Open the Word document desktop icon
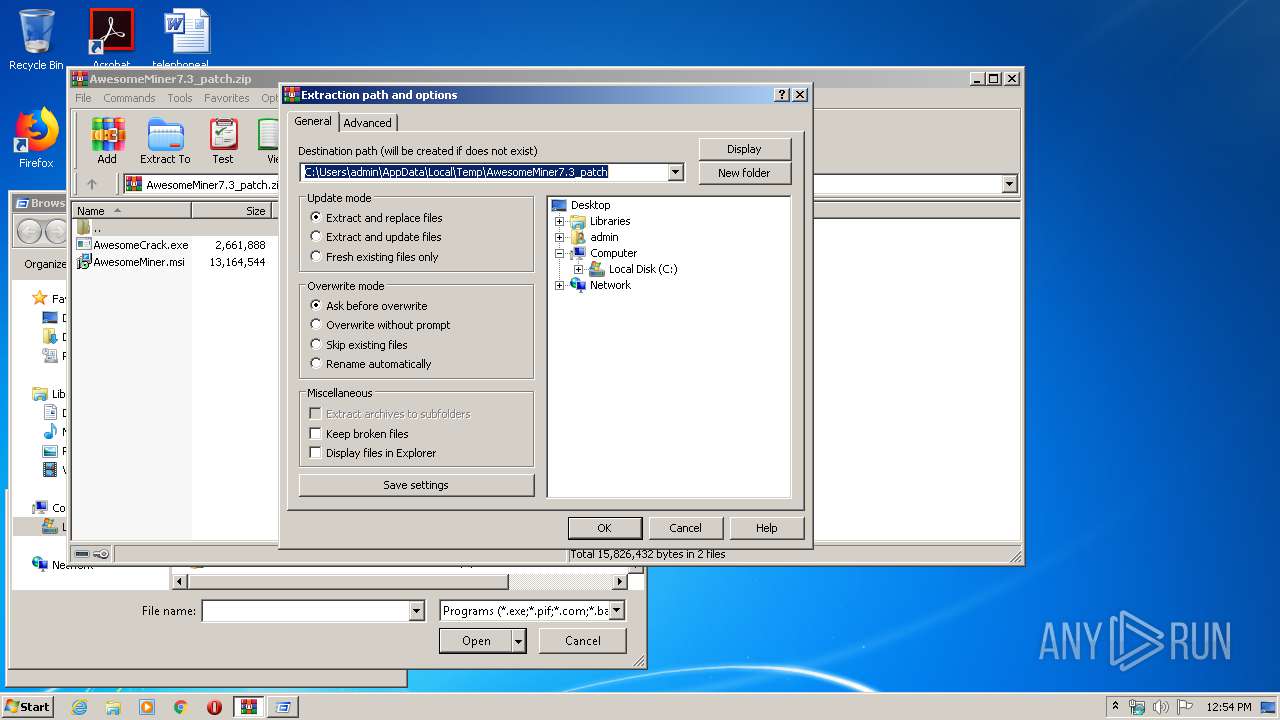 (187, 38)
